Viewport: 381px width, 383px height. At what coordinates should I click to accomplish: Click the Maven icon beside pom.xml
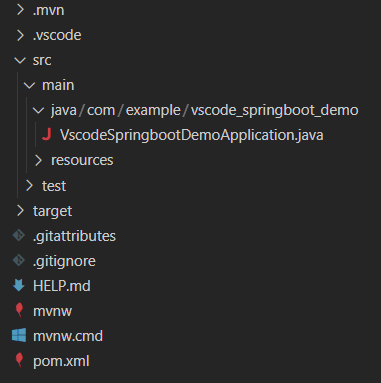pyautogui.click(x=19, y=360)
